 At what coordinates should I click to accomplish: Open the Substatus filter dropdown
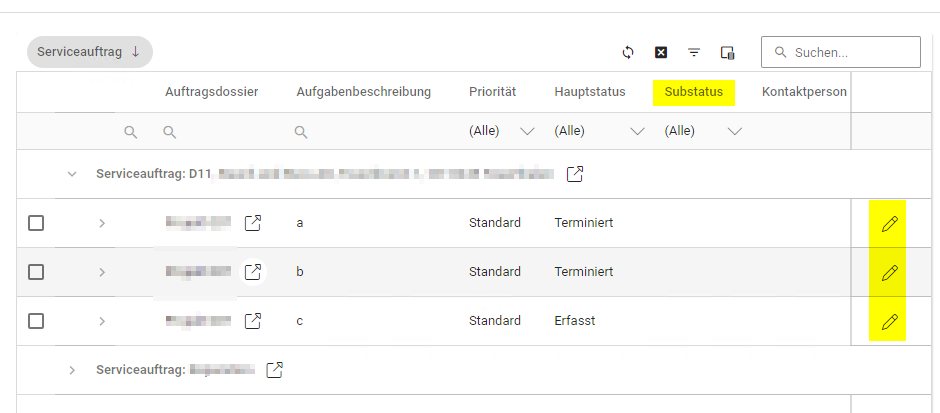pyautogui.click(x=735, y=131)
